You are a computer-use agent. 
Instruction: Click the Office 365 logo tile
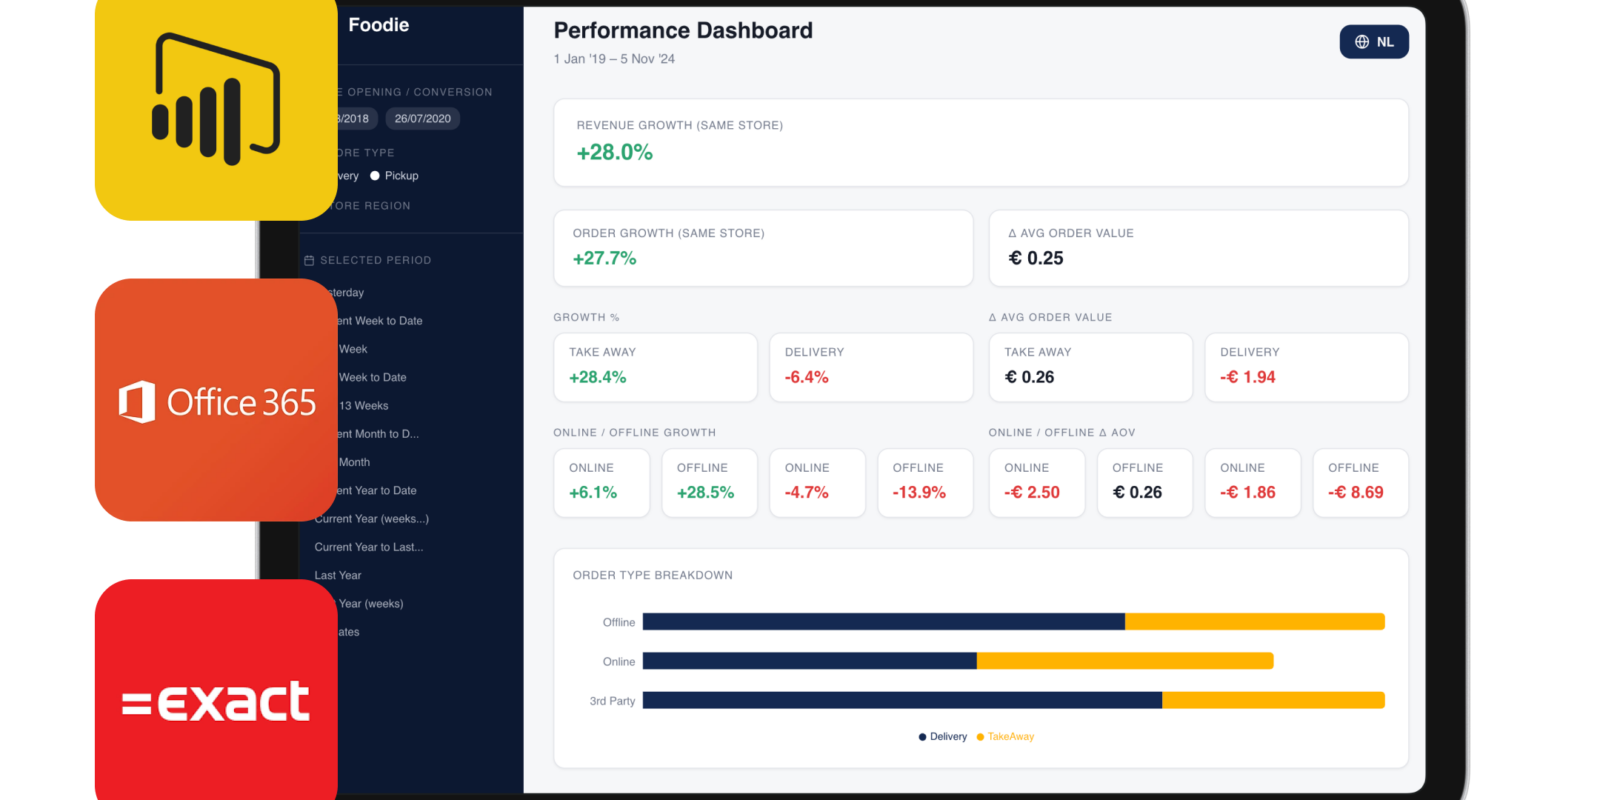point(215,400)
